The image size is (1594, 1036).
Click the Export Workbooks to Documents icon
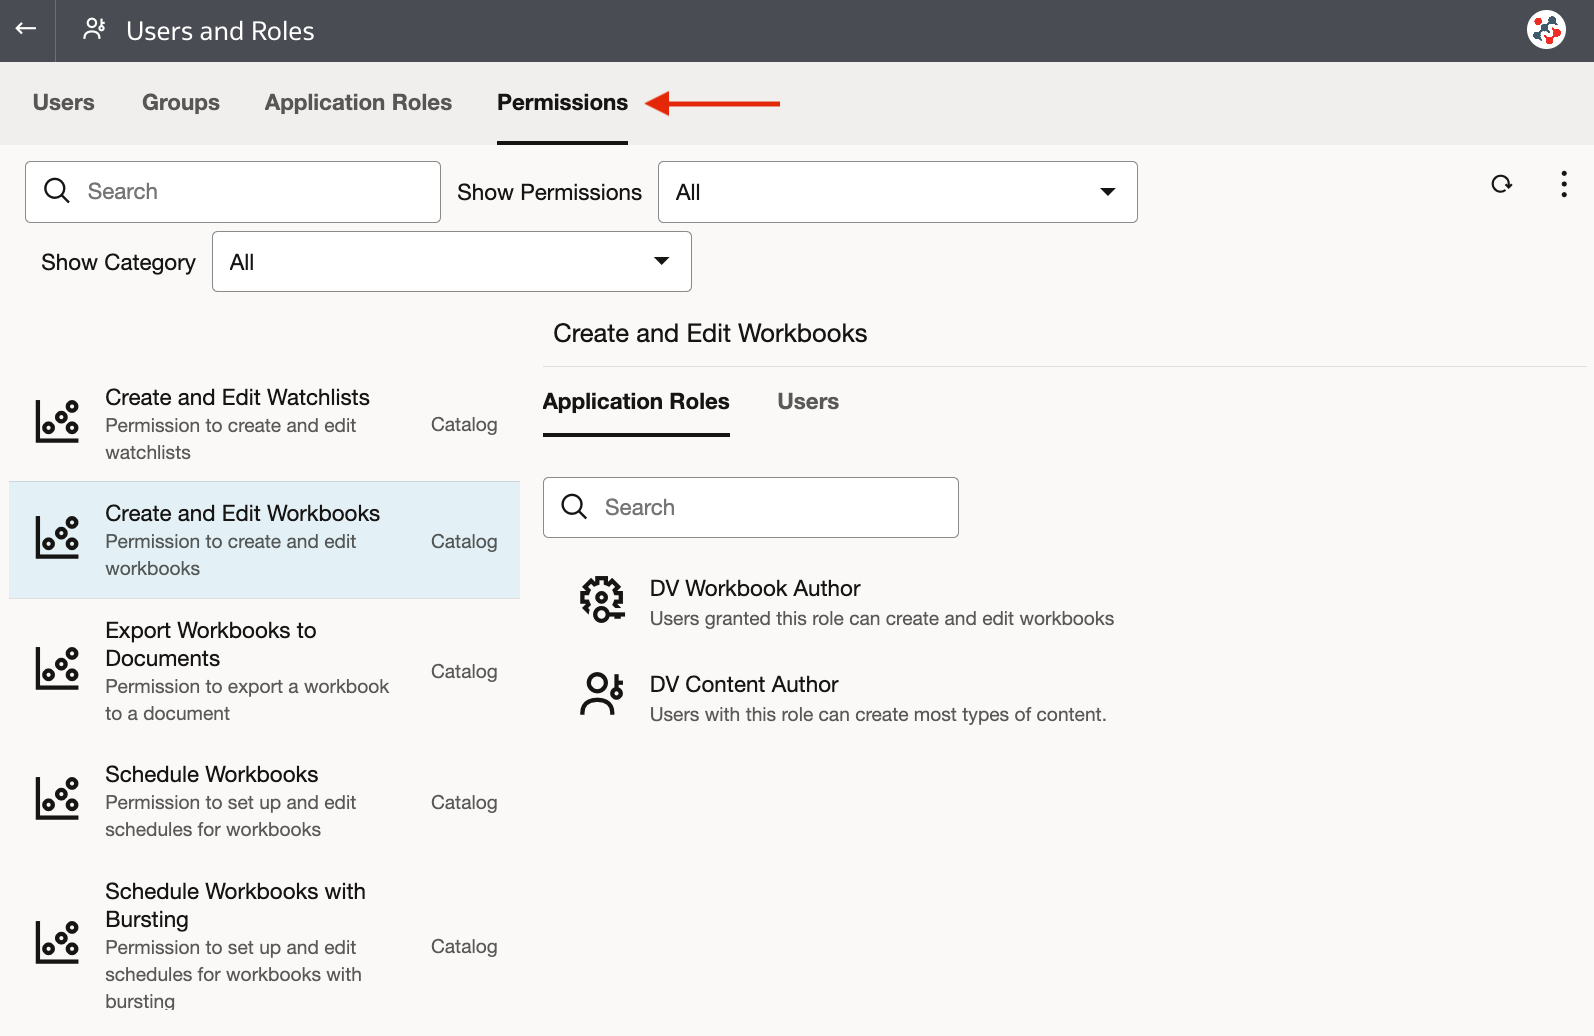pos(57,669)
